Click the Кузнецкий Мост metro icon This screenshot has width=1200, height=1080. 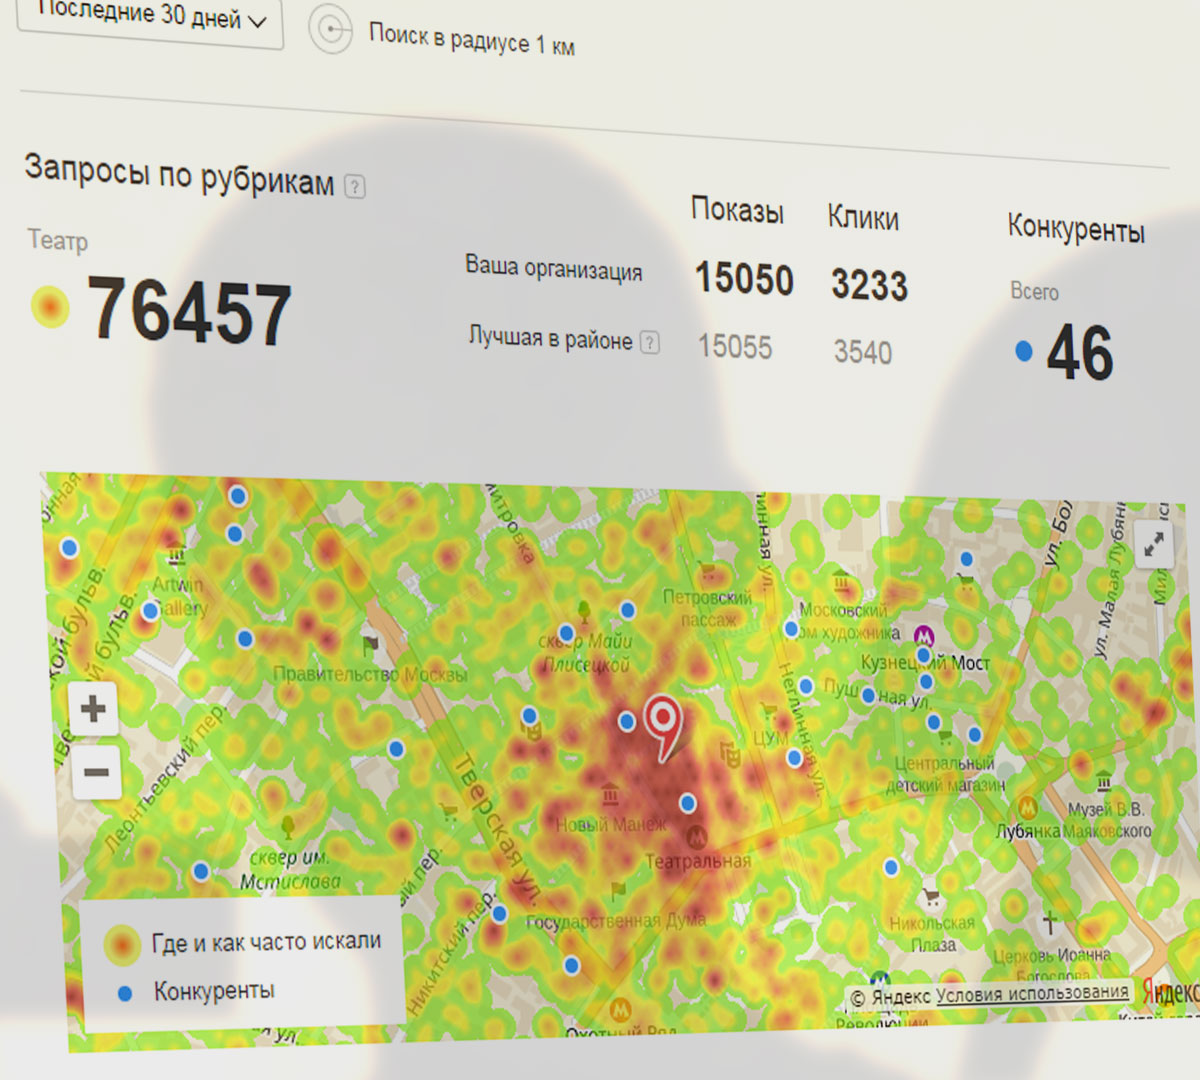tap(925, 636)
